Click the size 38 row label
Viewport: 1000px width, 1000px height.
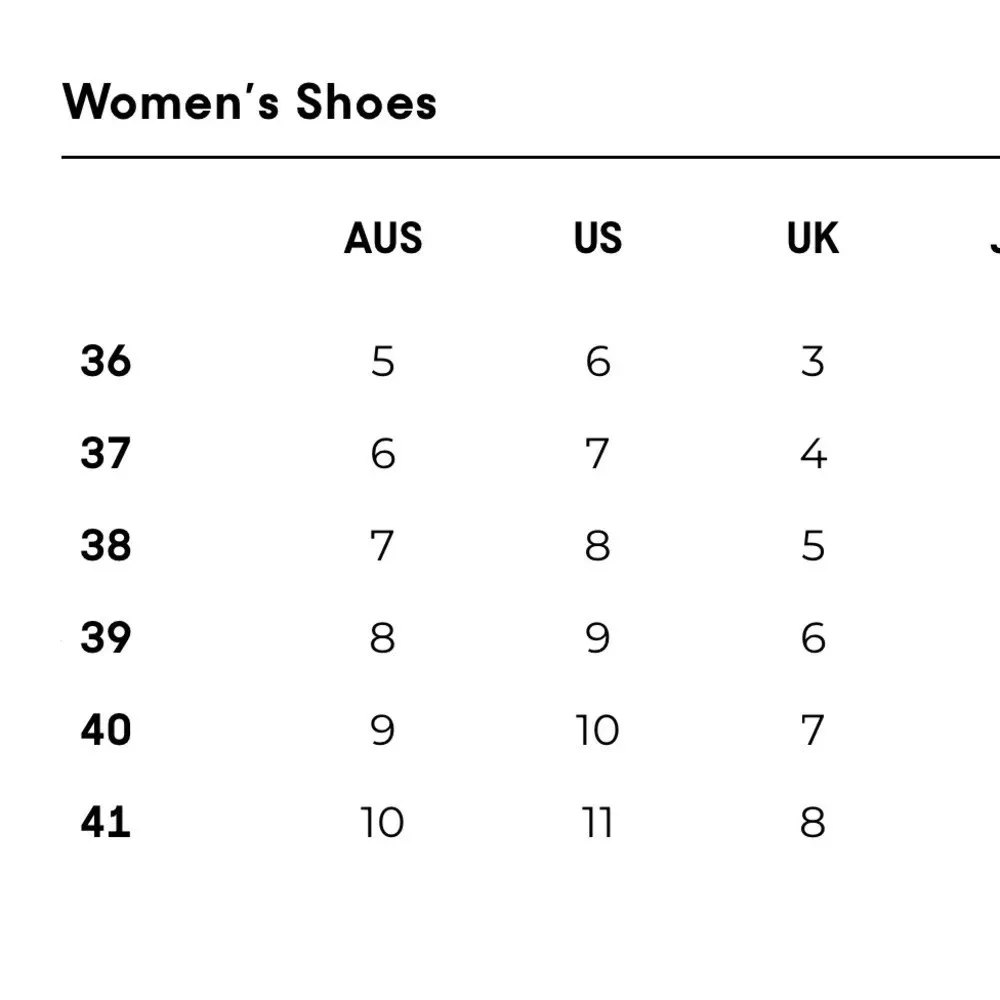pos(106,546)
